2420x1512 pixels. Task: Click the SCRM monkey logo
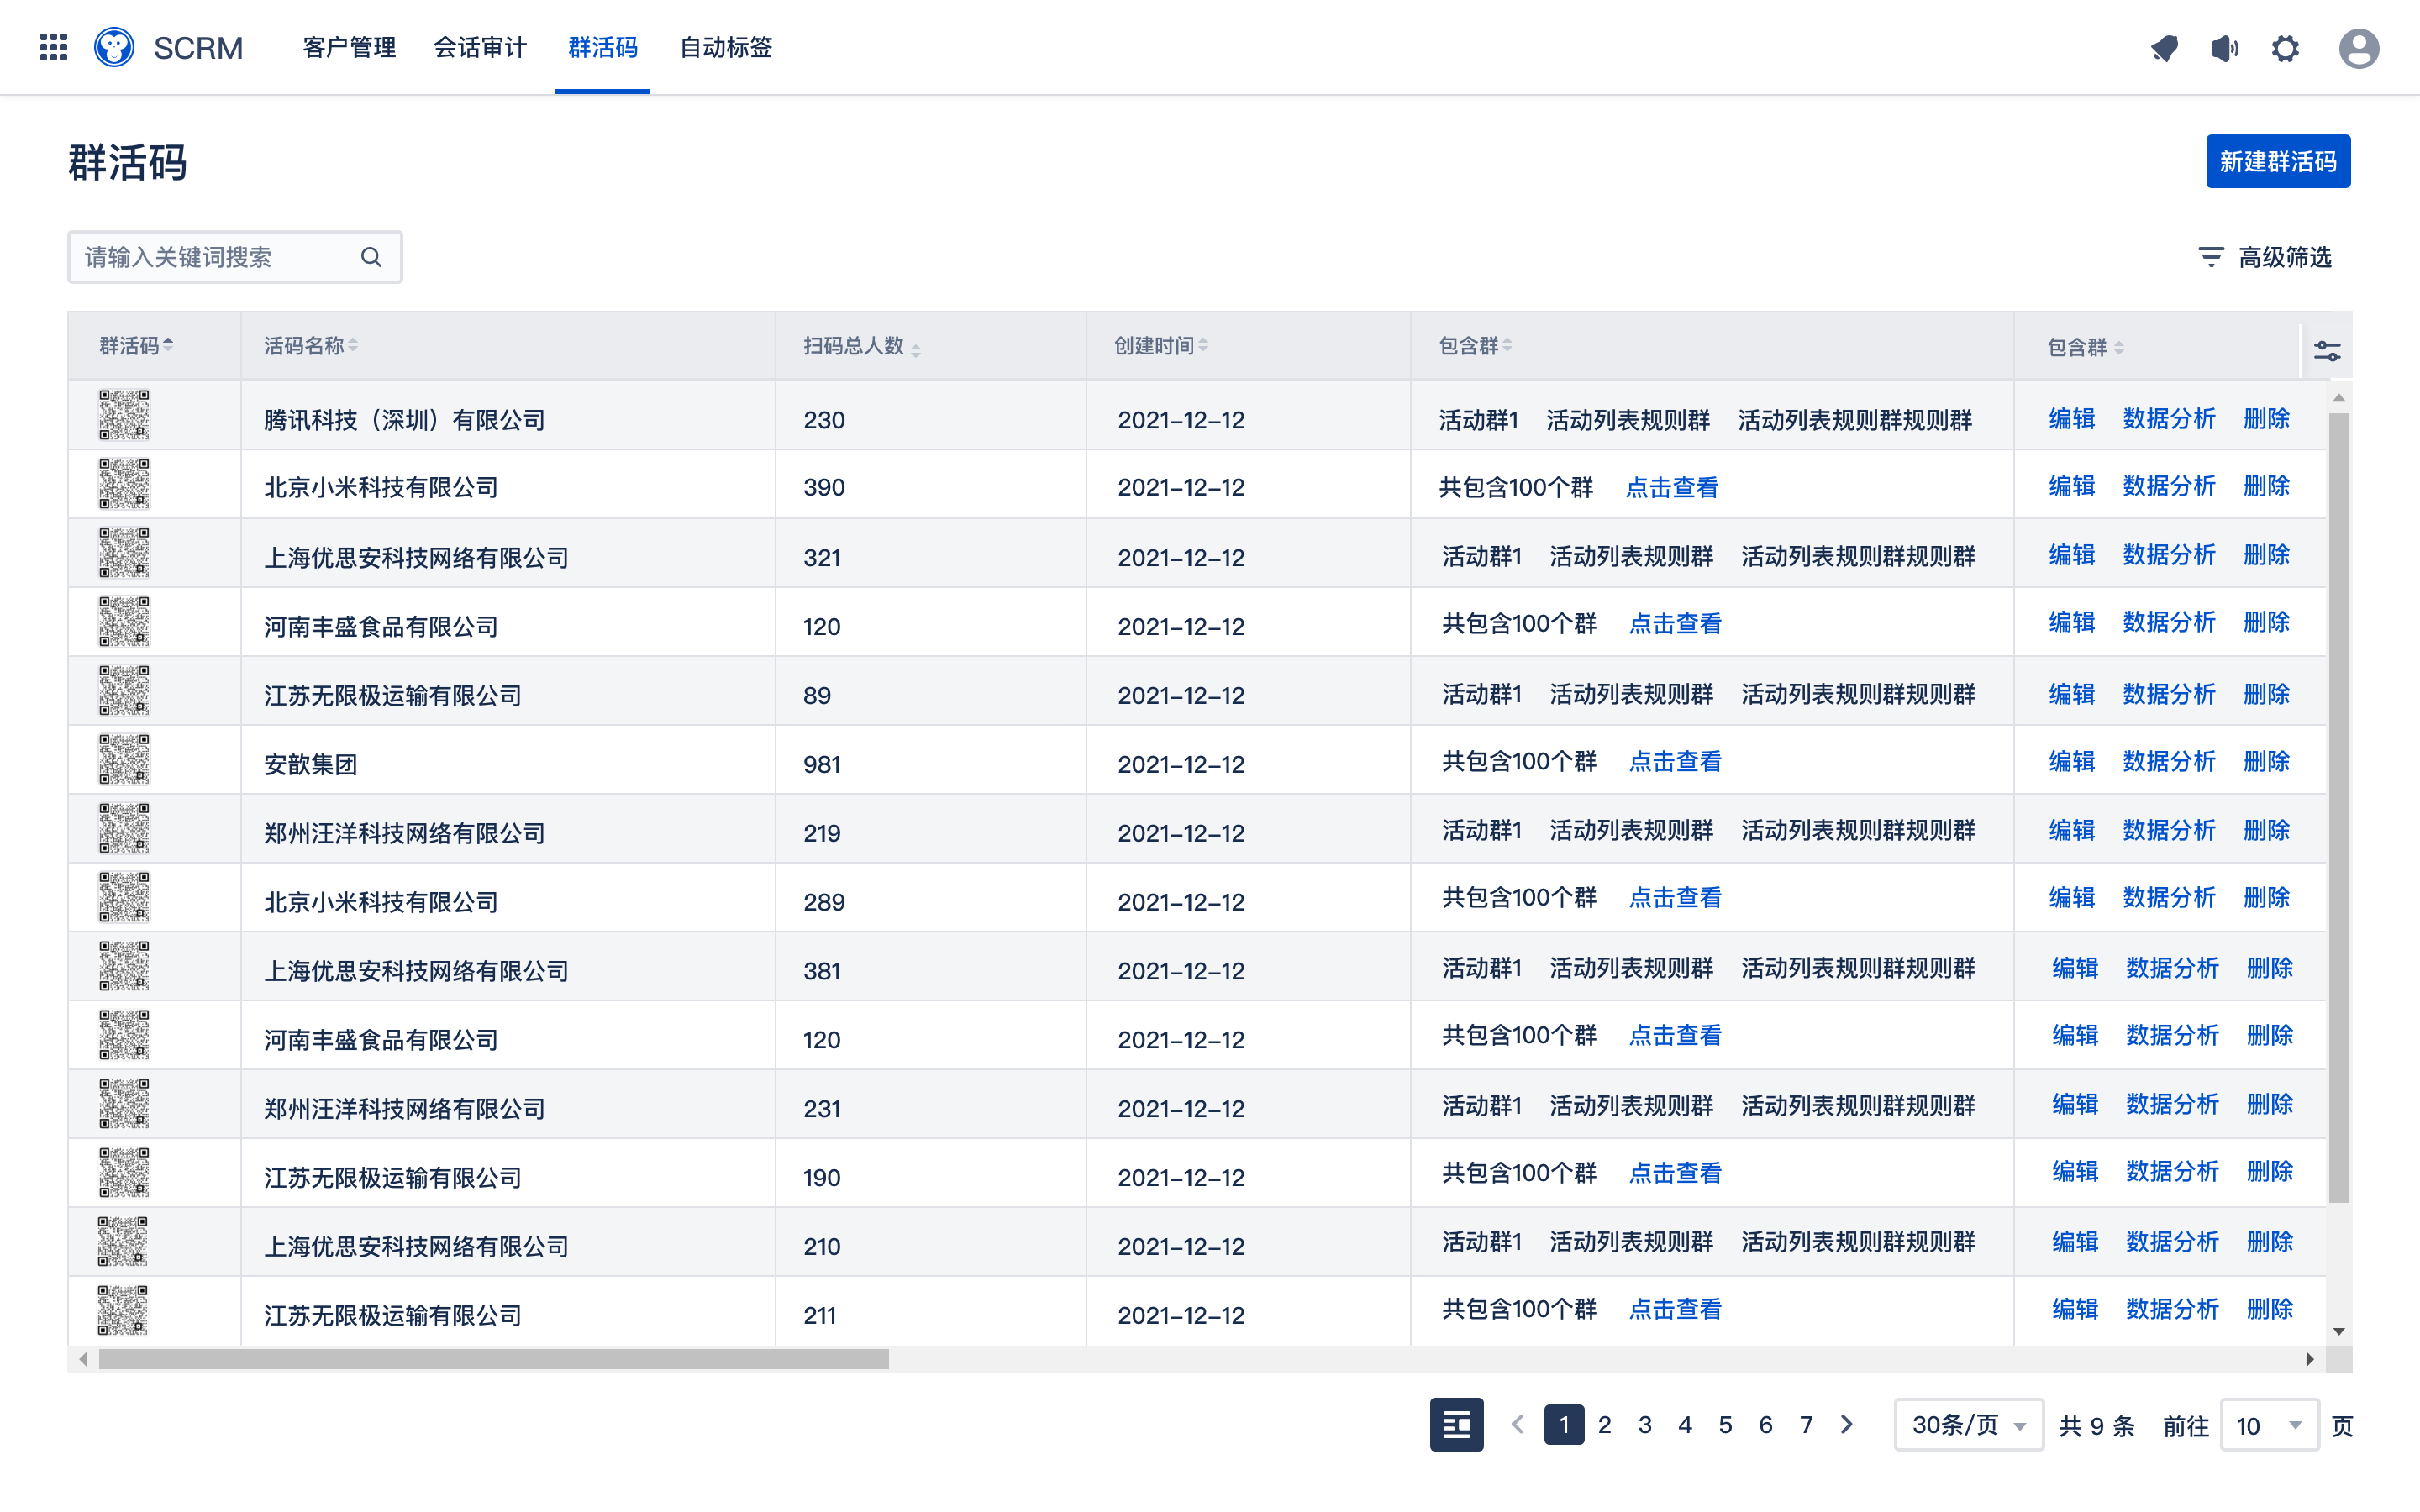click(x=114, y=47)
